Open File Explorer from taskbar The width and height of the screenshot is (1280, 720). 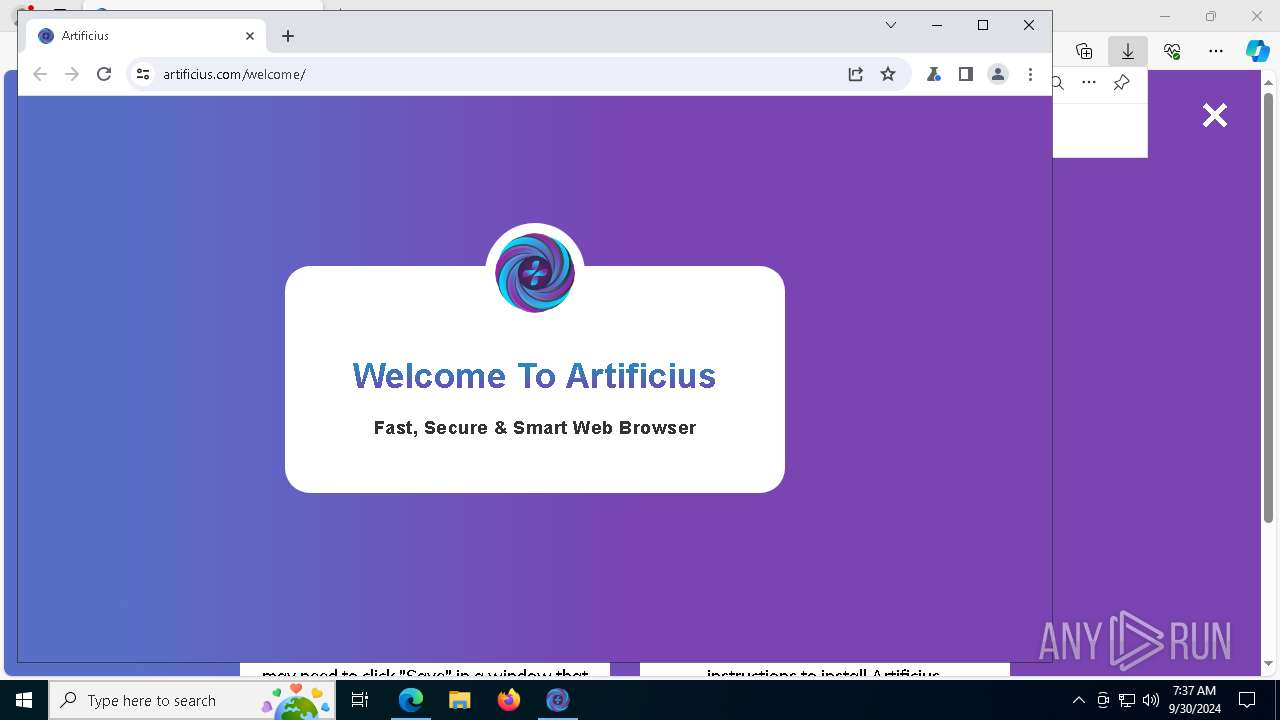tap(460, 700)
